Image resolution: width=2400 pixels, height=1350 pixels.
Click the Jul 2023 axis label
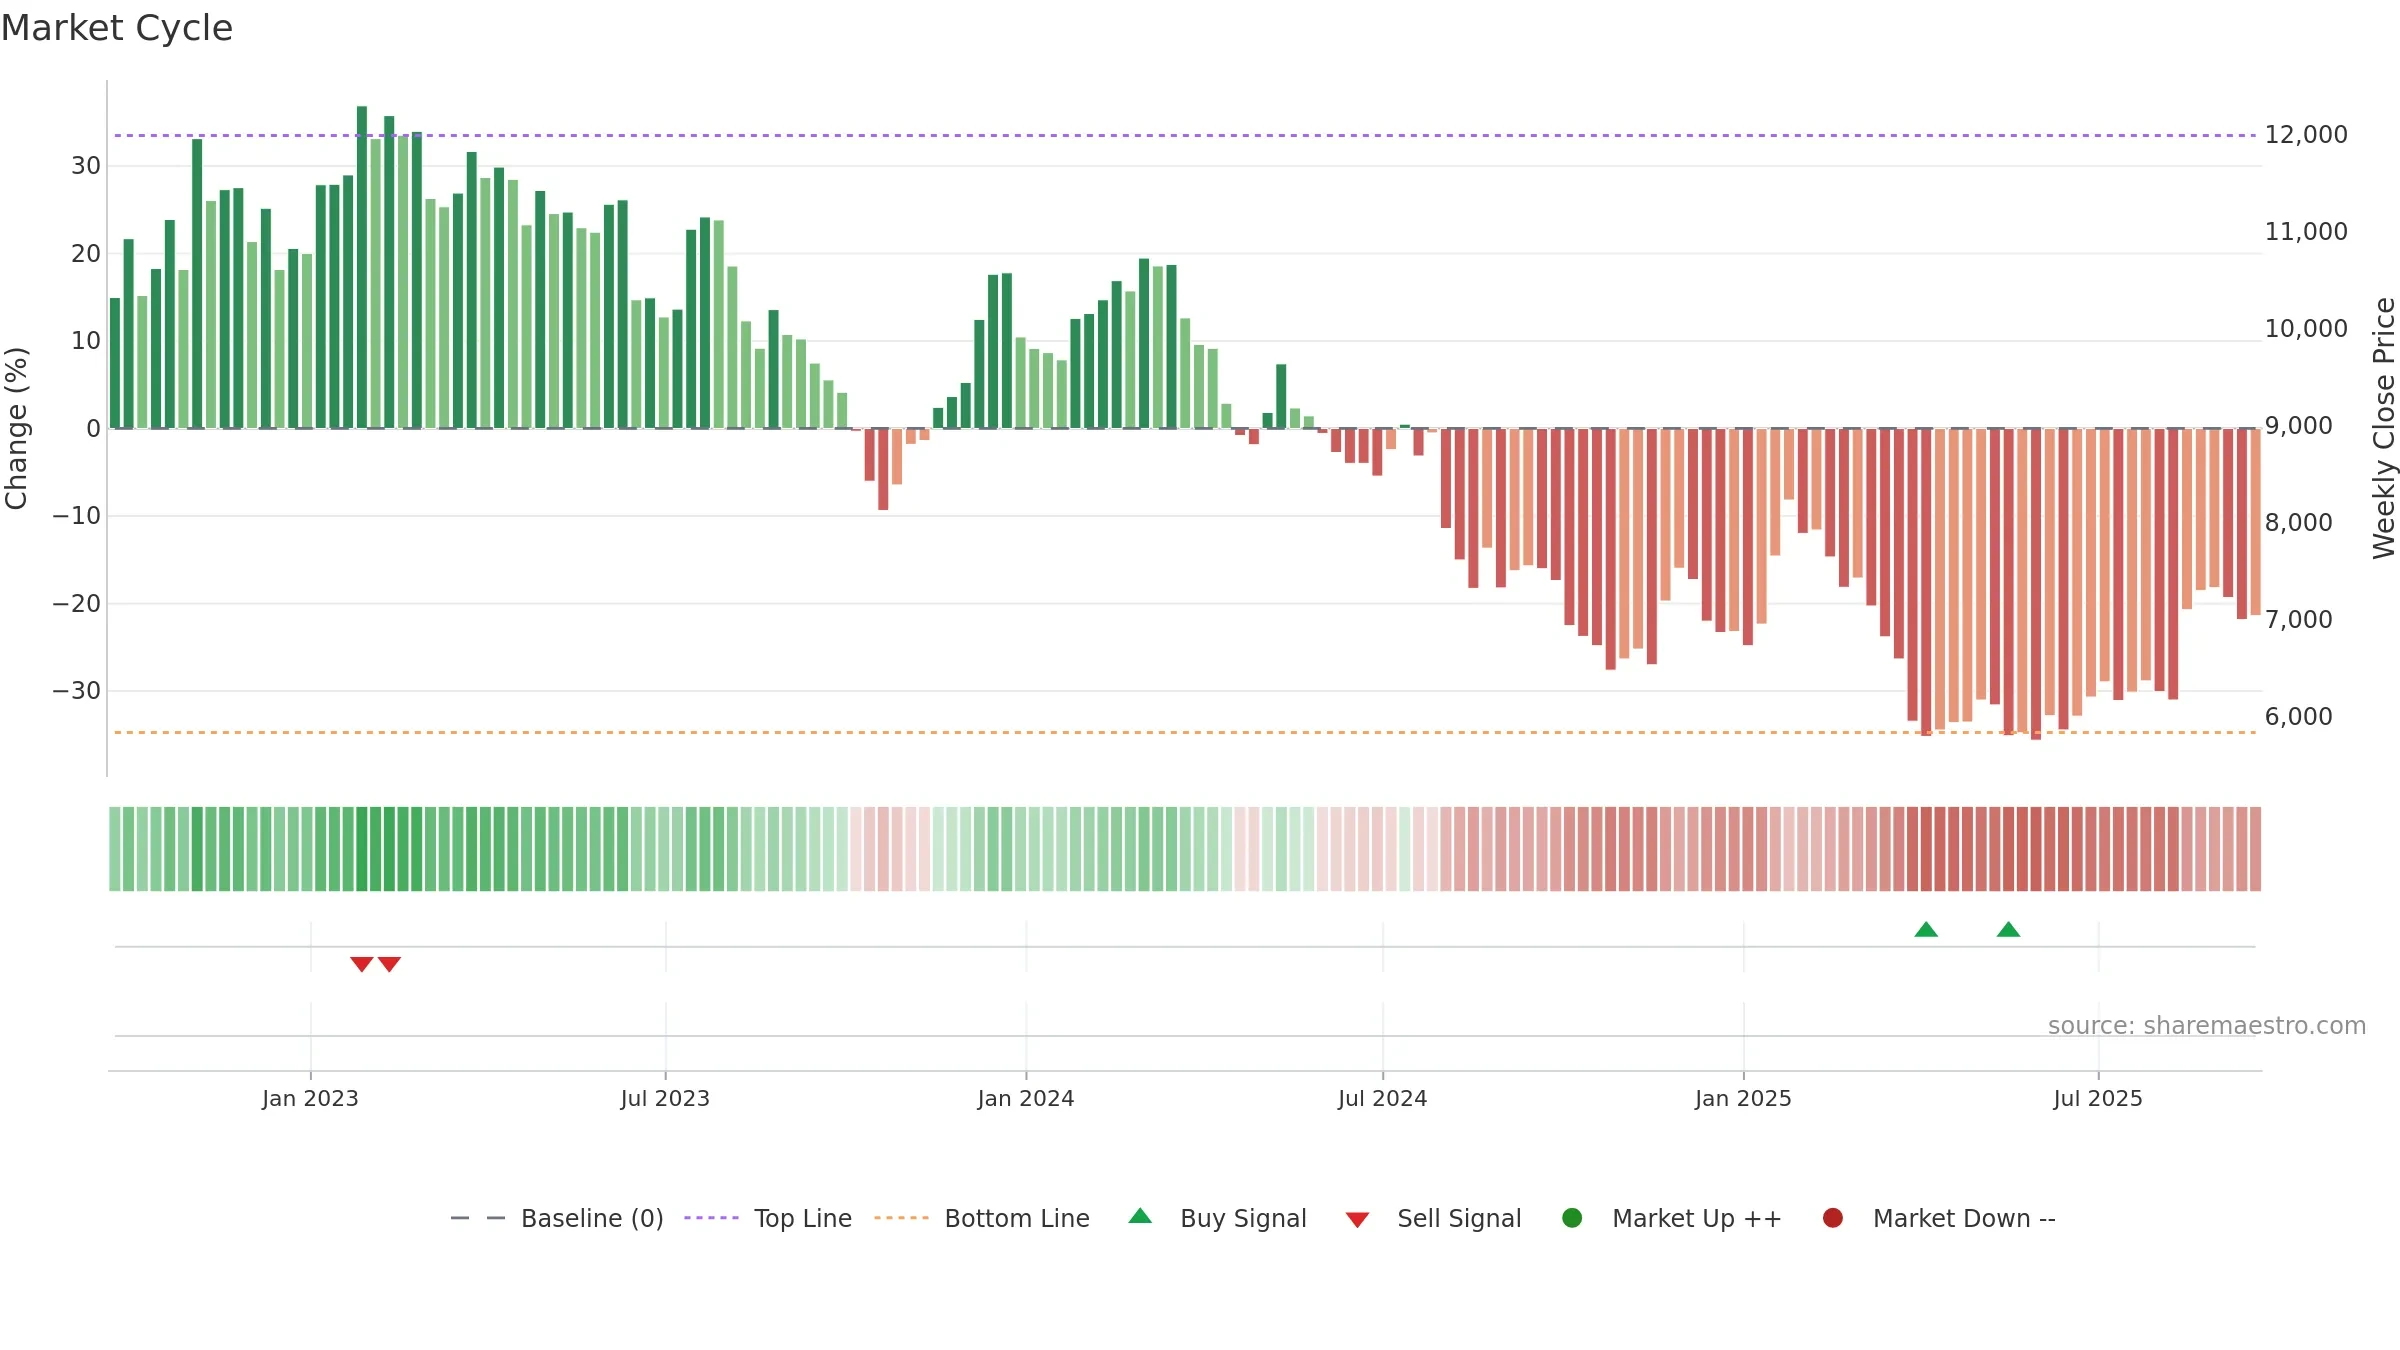pos(665,1099)
